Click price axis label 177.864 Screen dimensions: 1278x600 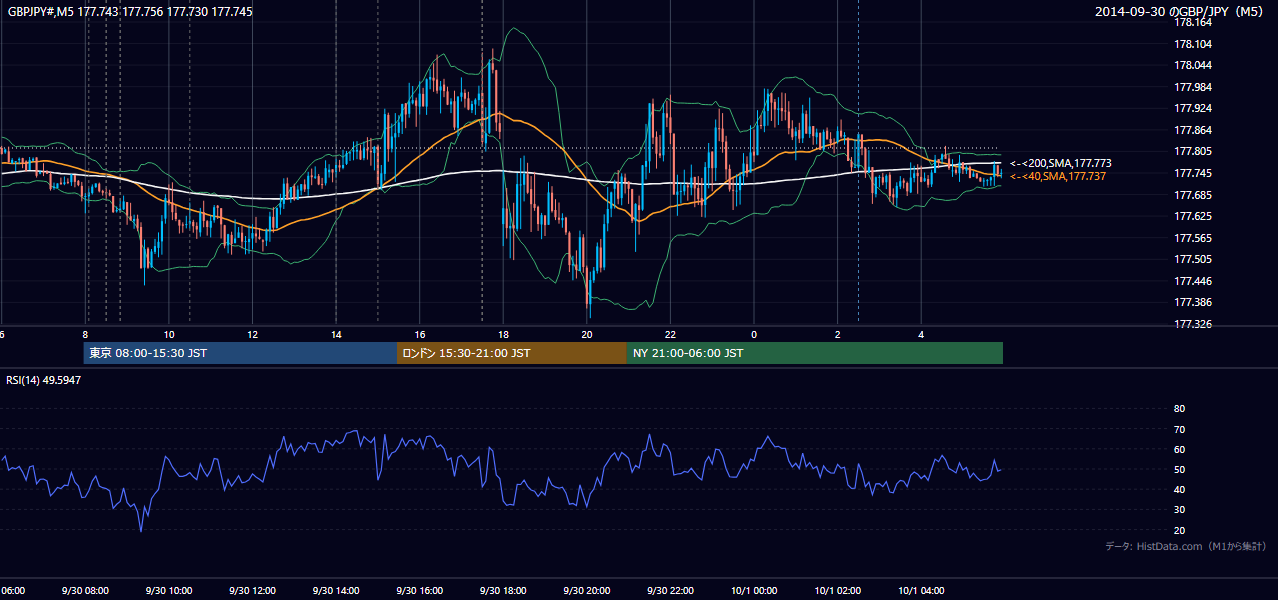click(1193, 130)
